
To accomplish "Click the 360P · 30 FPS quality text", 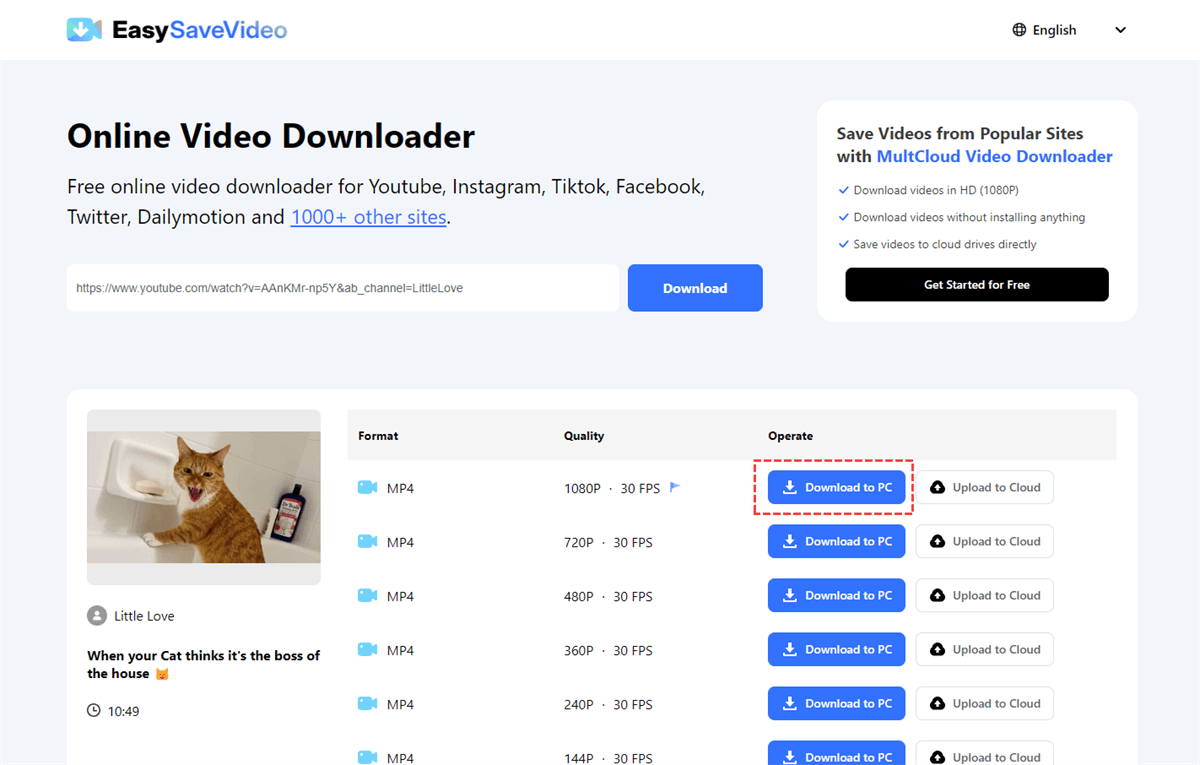I will (608, 650).
